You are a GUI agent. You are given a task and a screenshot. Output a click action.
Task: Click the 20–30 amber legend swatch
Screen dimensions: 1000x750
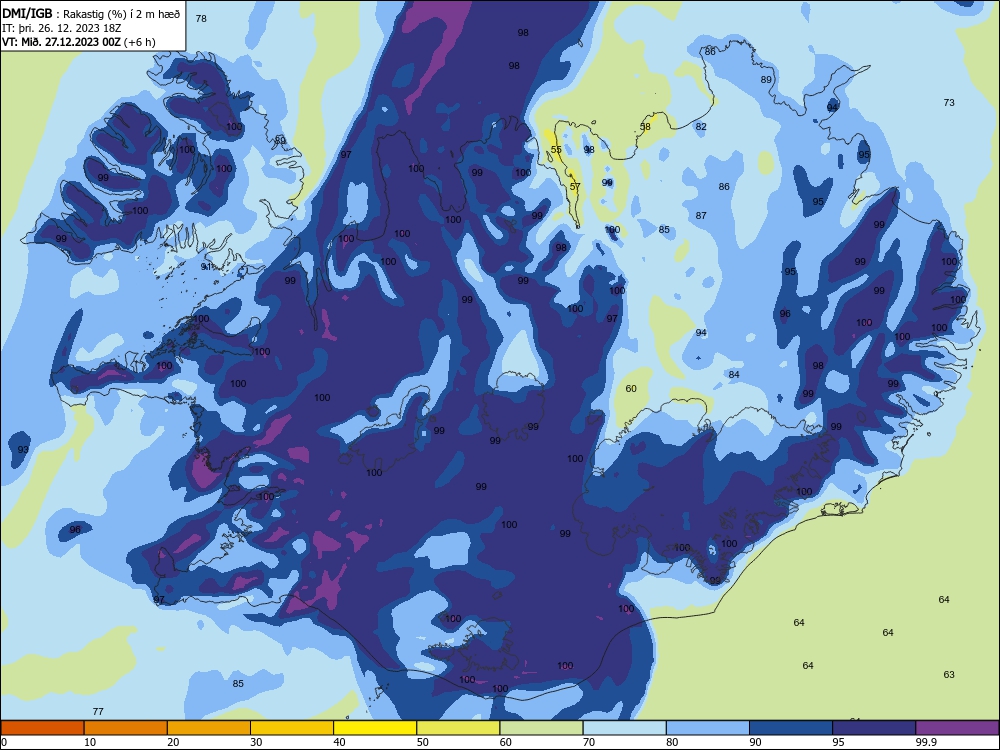tap(209, 728)
